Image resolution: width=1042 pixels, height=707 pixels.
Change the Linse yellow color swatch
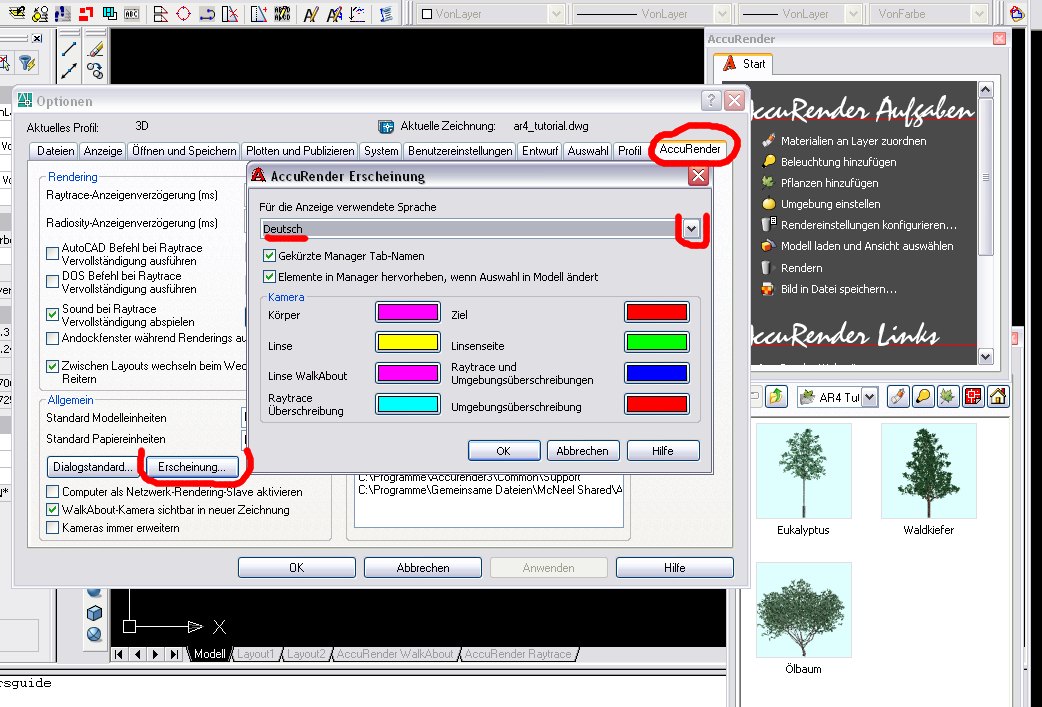coord(408,343)
